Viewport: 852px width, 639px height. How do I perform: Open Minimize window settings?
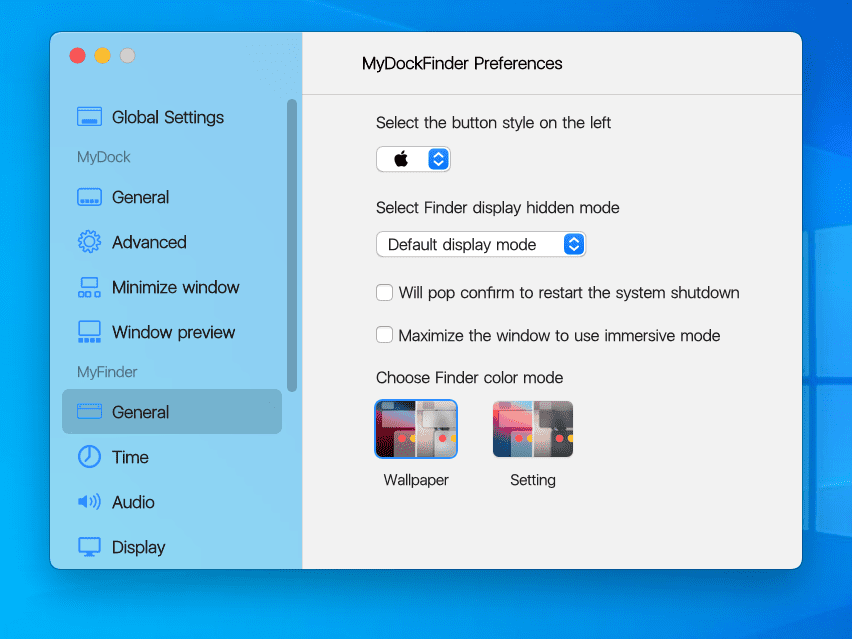coord(172,287)
